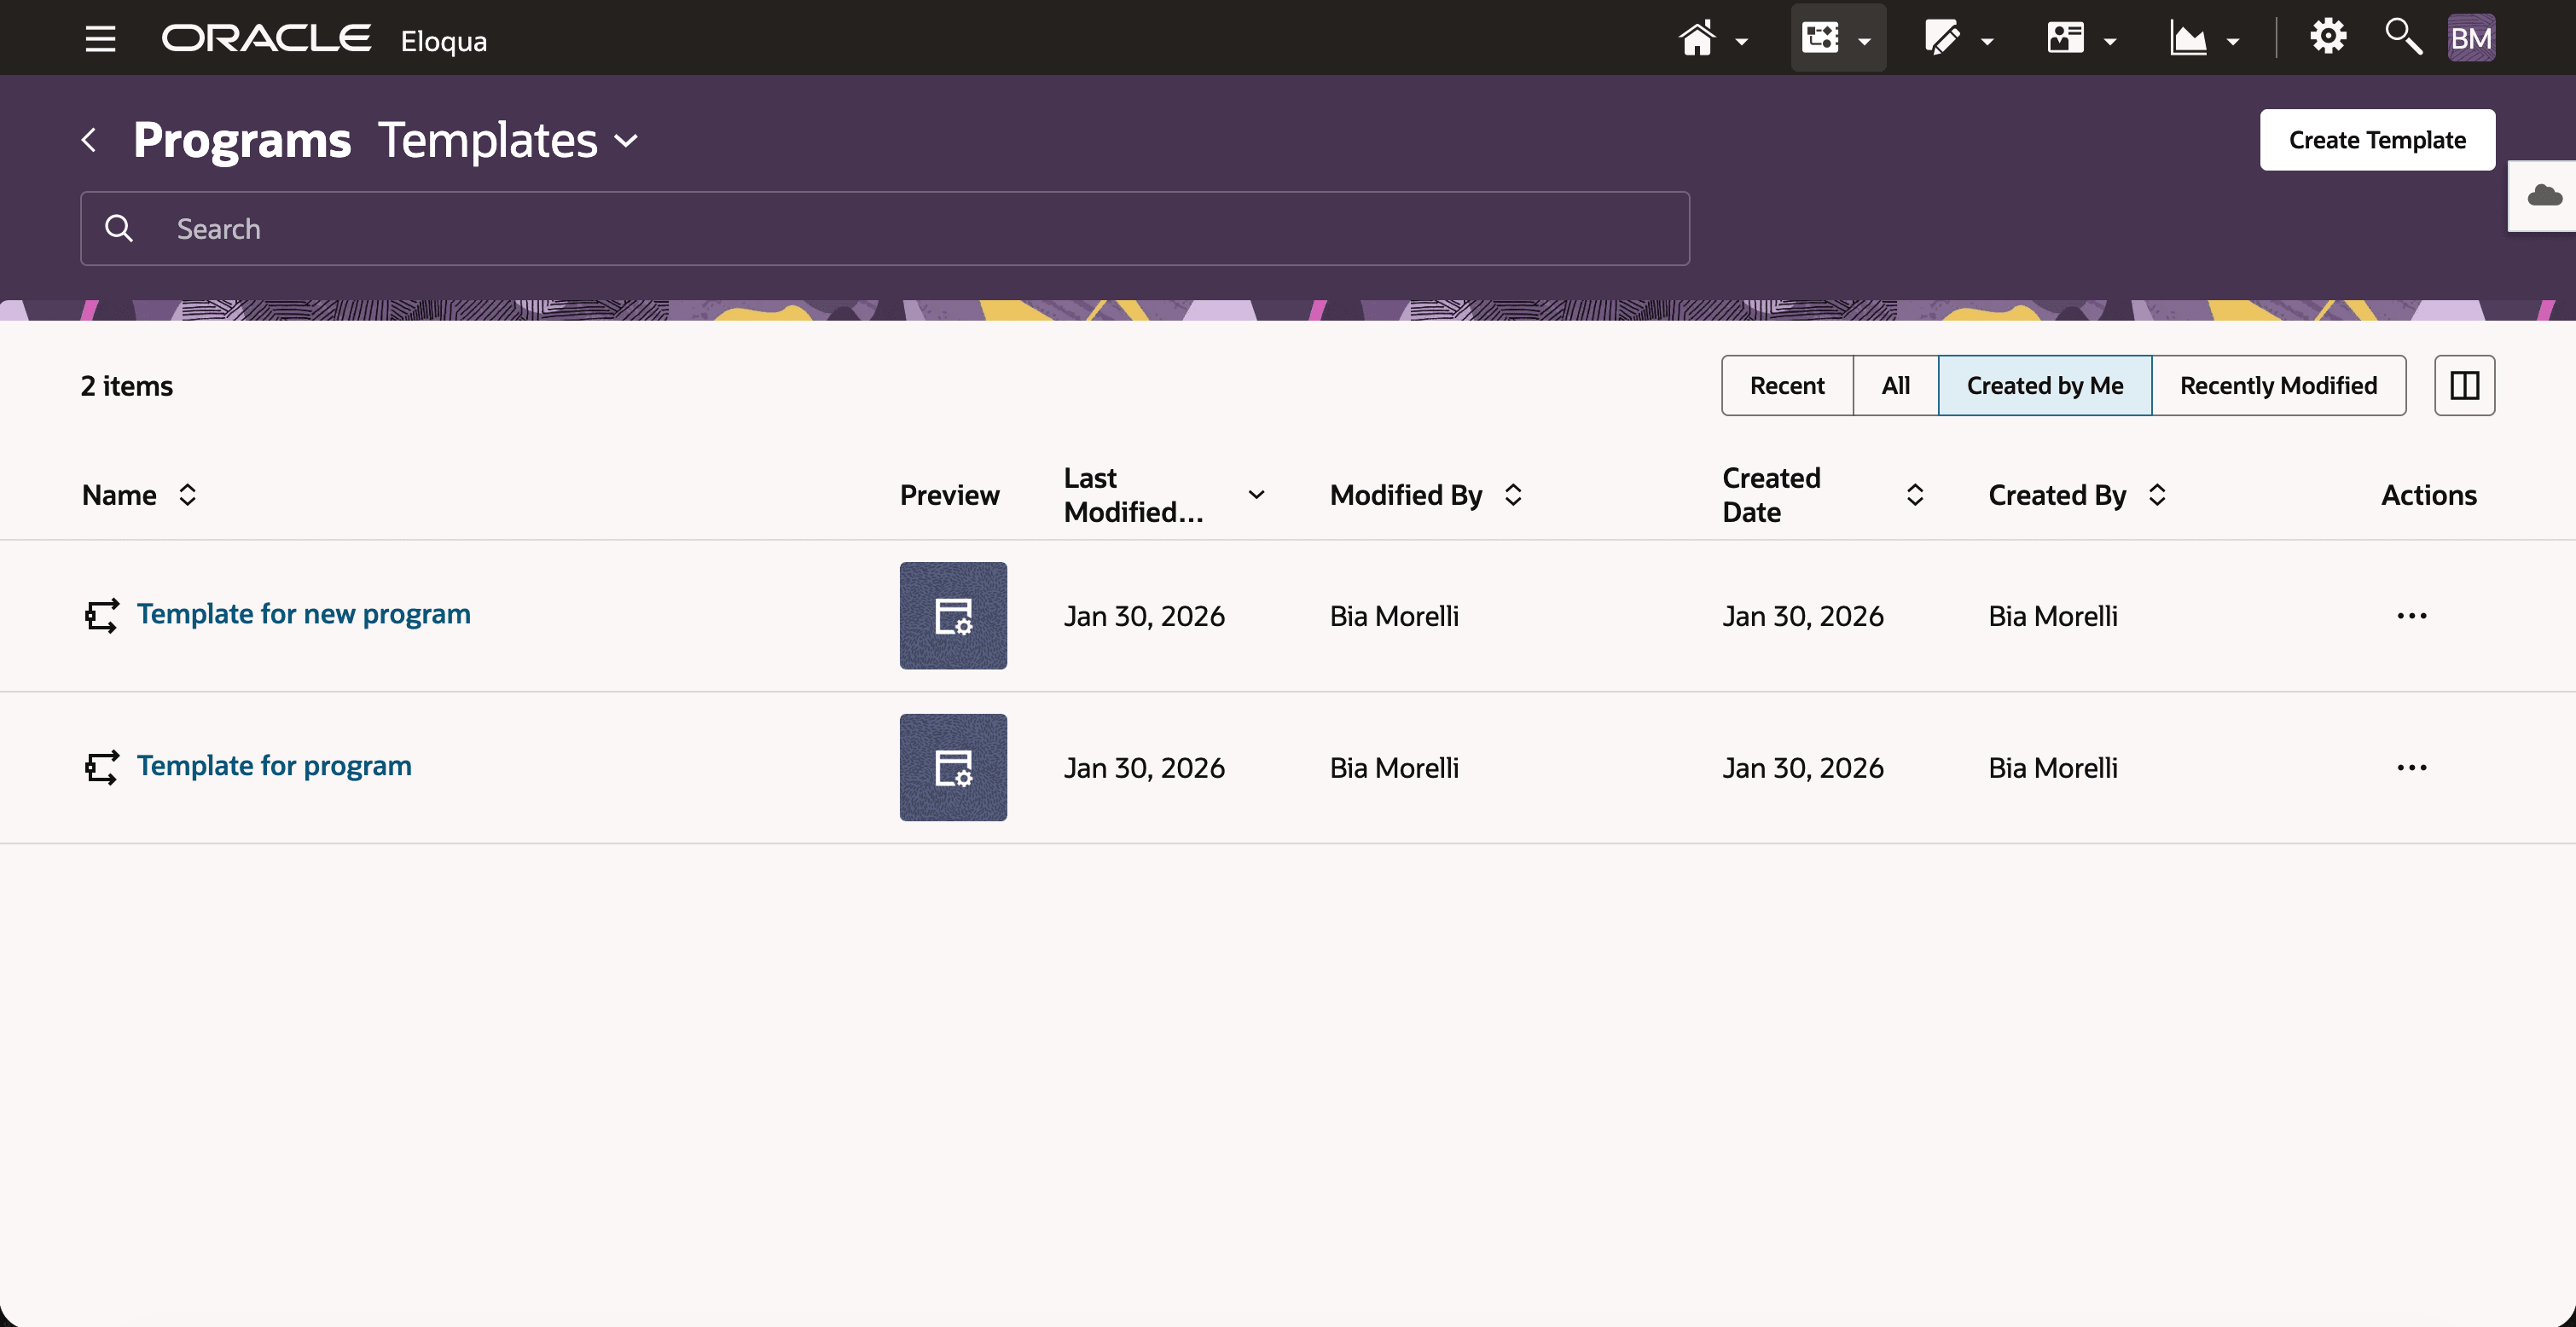2576x1327 pixels.
Task: Select the Recent filter
Action: 1787,386
